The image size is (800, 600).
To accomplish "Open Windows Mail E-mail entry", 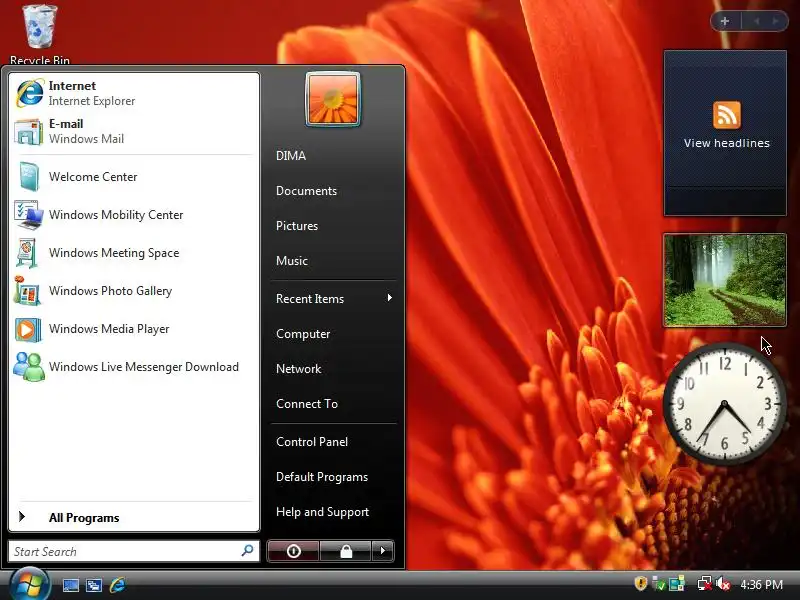I will (x=134, y=131).
